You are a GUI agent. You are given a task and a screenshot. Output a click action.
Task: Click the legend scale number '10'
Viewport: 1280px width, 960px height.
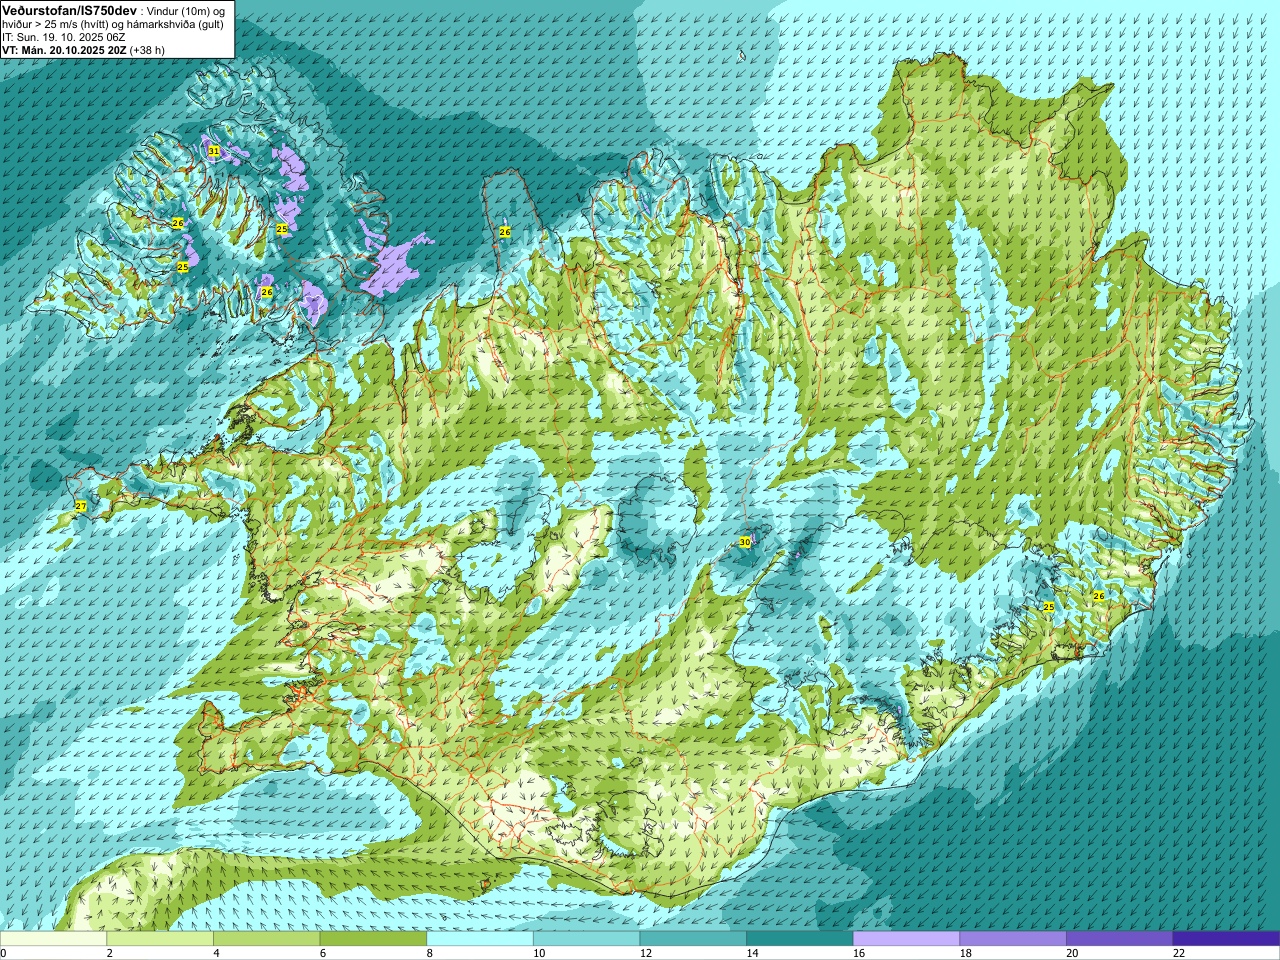(539, 953)
